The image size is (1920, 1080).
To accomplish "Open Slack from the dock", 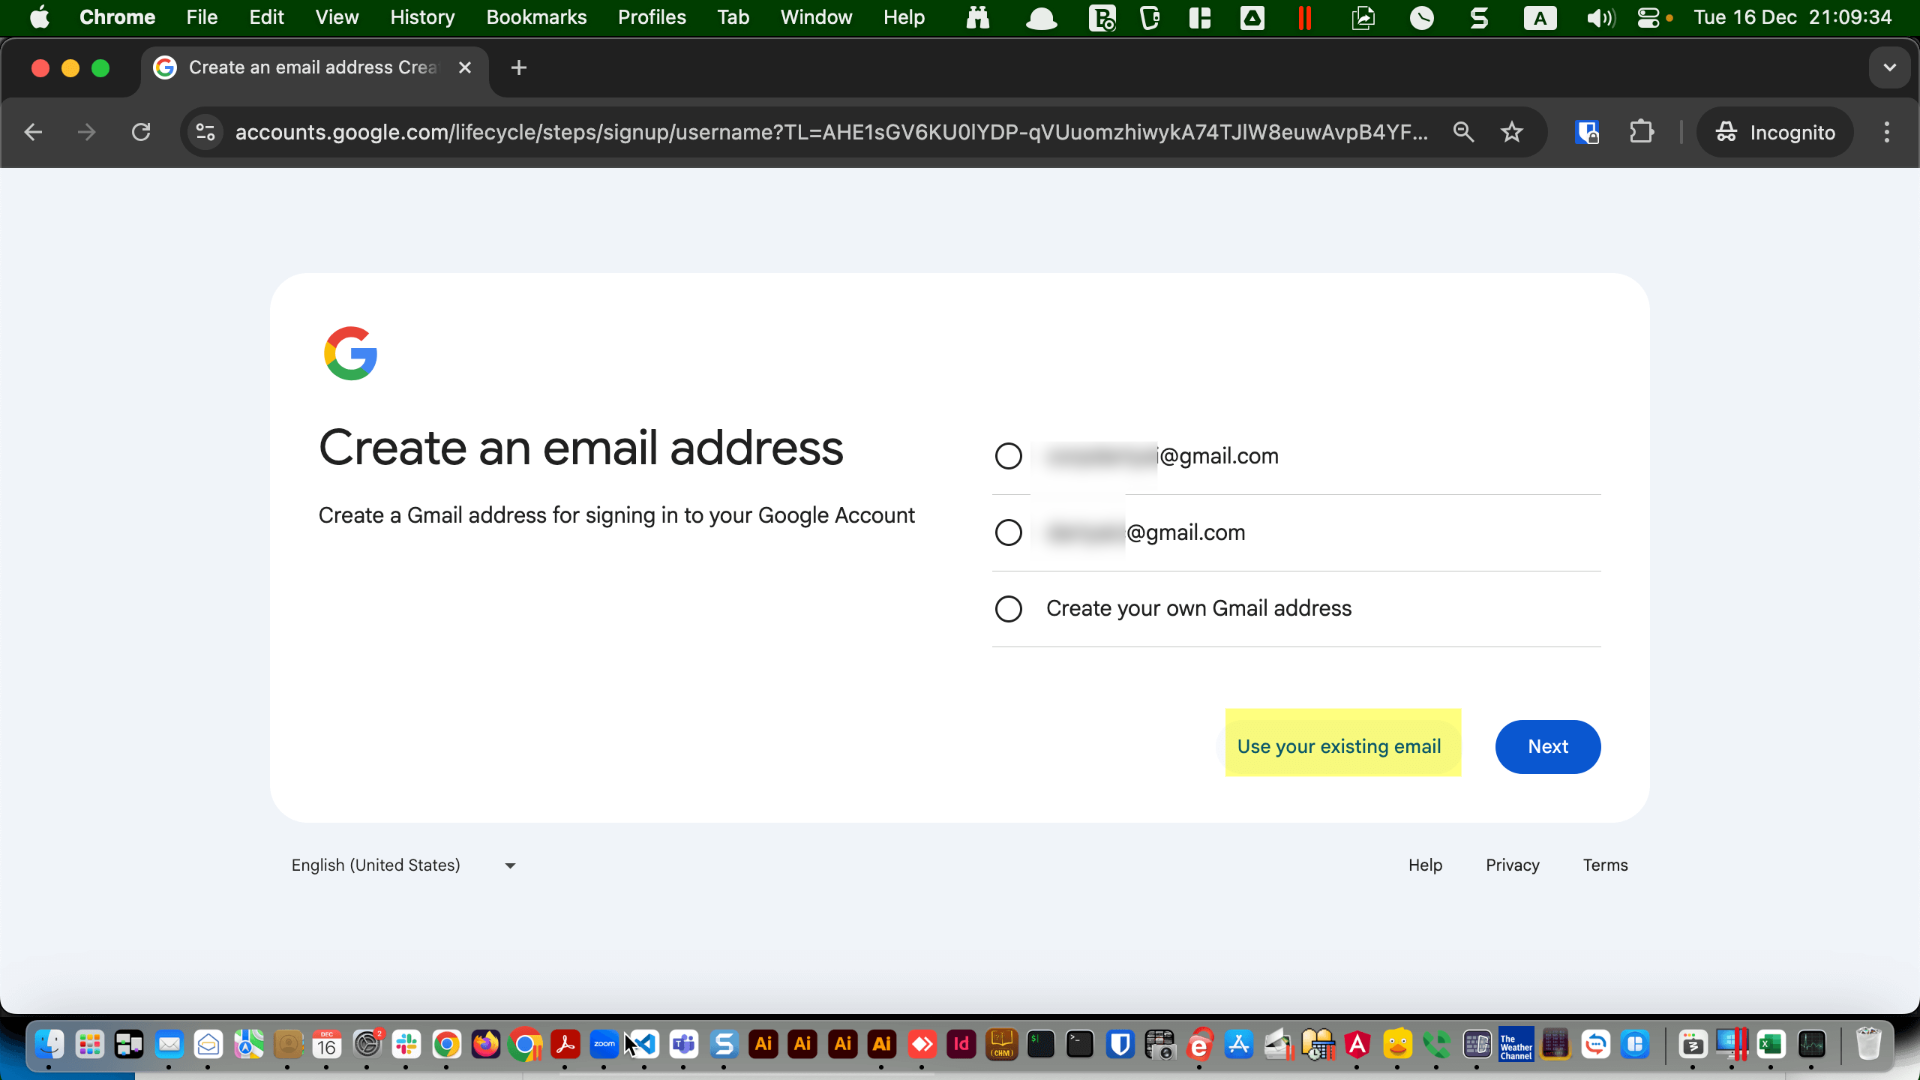I will [407, 1044].
